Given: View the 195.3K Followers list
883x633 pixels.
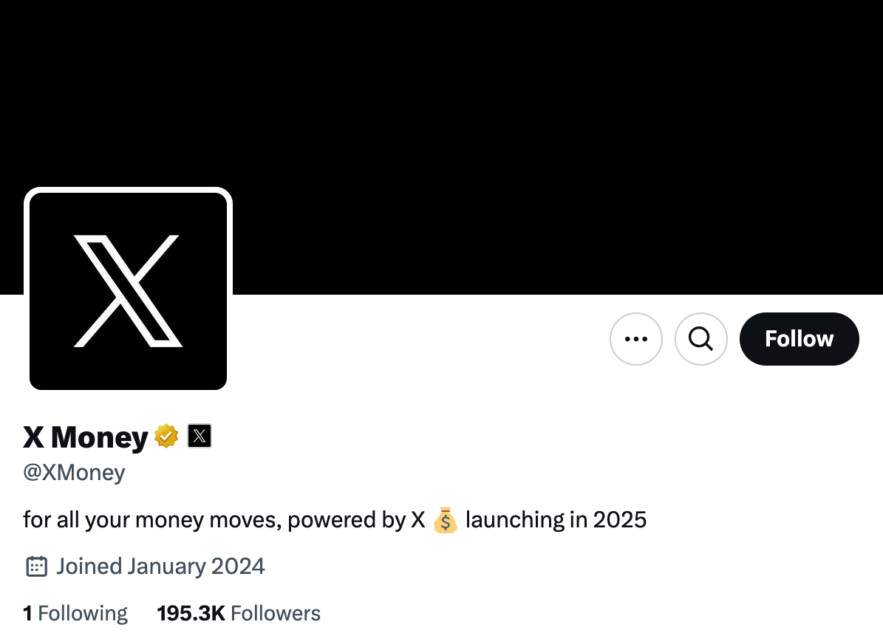Looking at the screenshot, I should 238,612.
